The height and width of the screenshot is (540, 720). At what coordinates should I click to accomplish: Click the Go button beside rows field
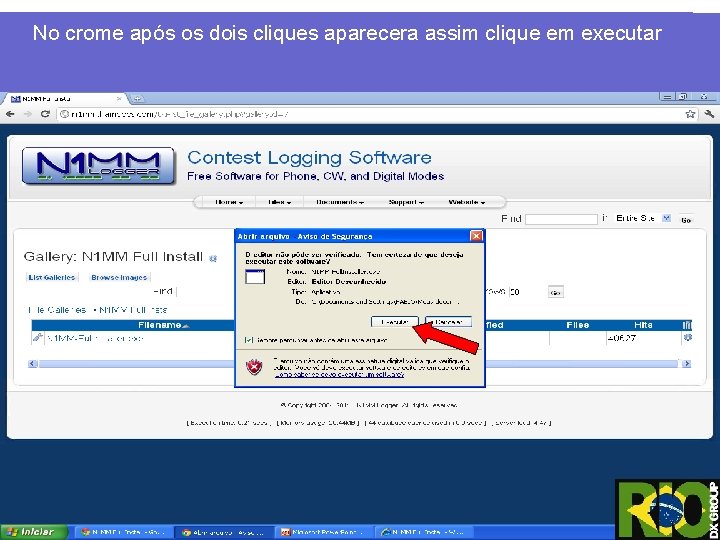[x=556, y=292]
